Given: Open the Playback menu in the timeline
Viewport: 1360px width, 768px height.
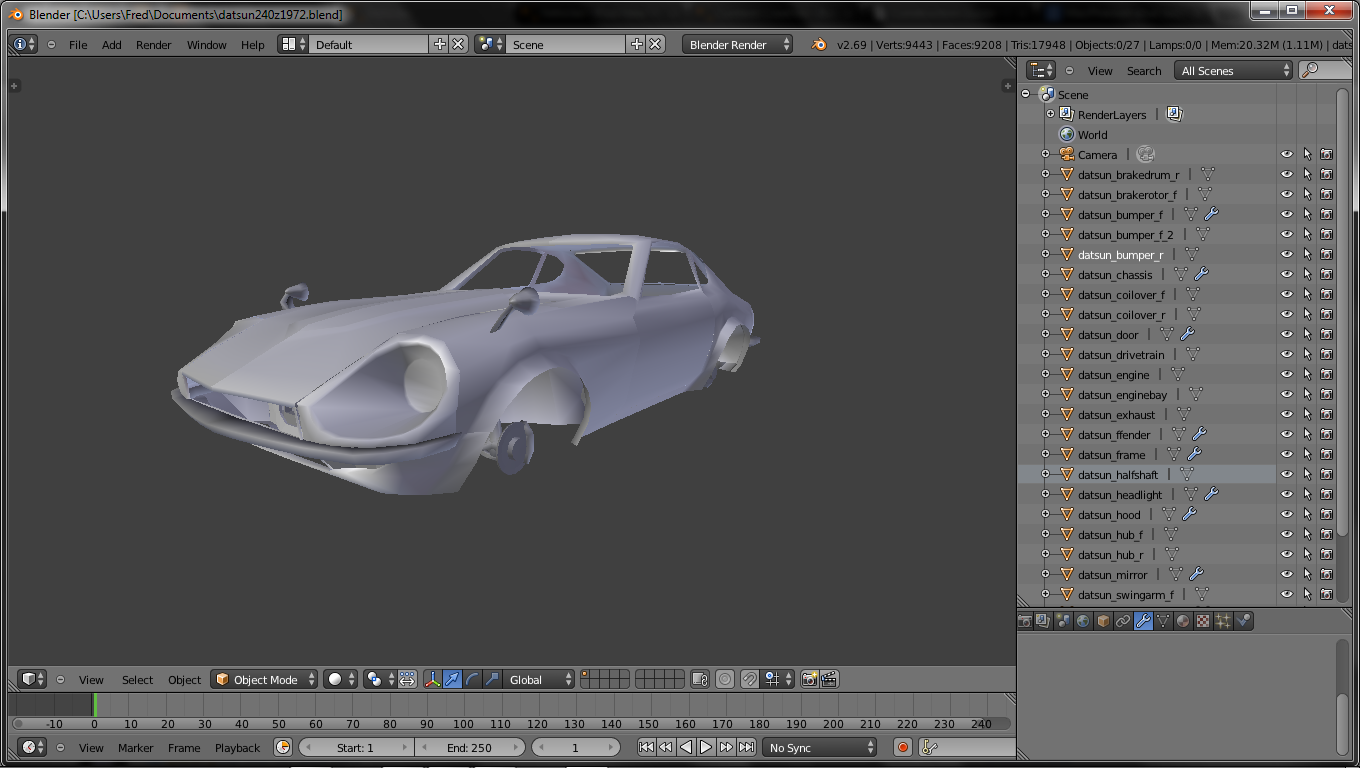Looking at the screenshot, I should 237,748.
